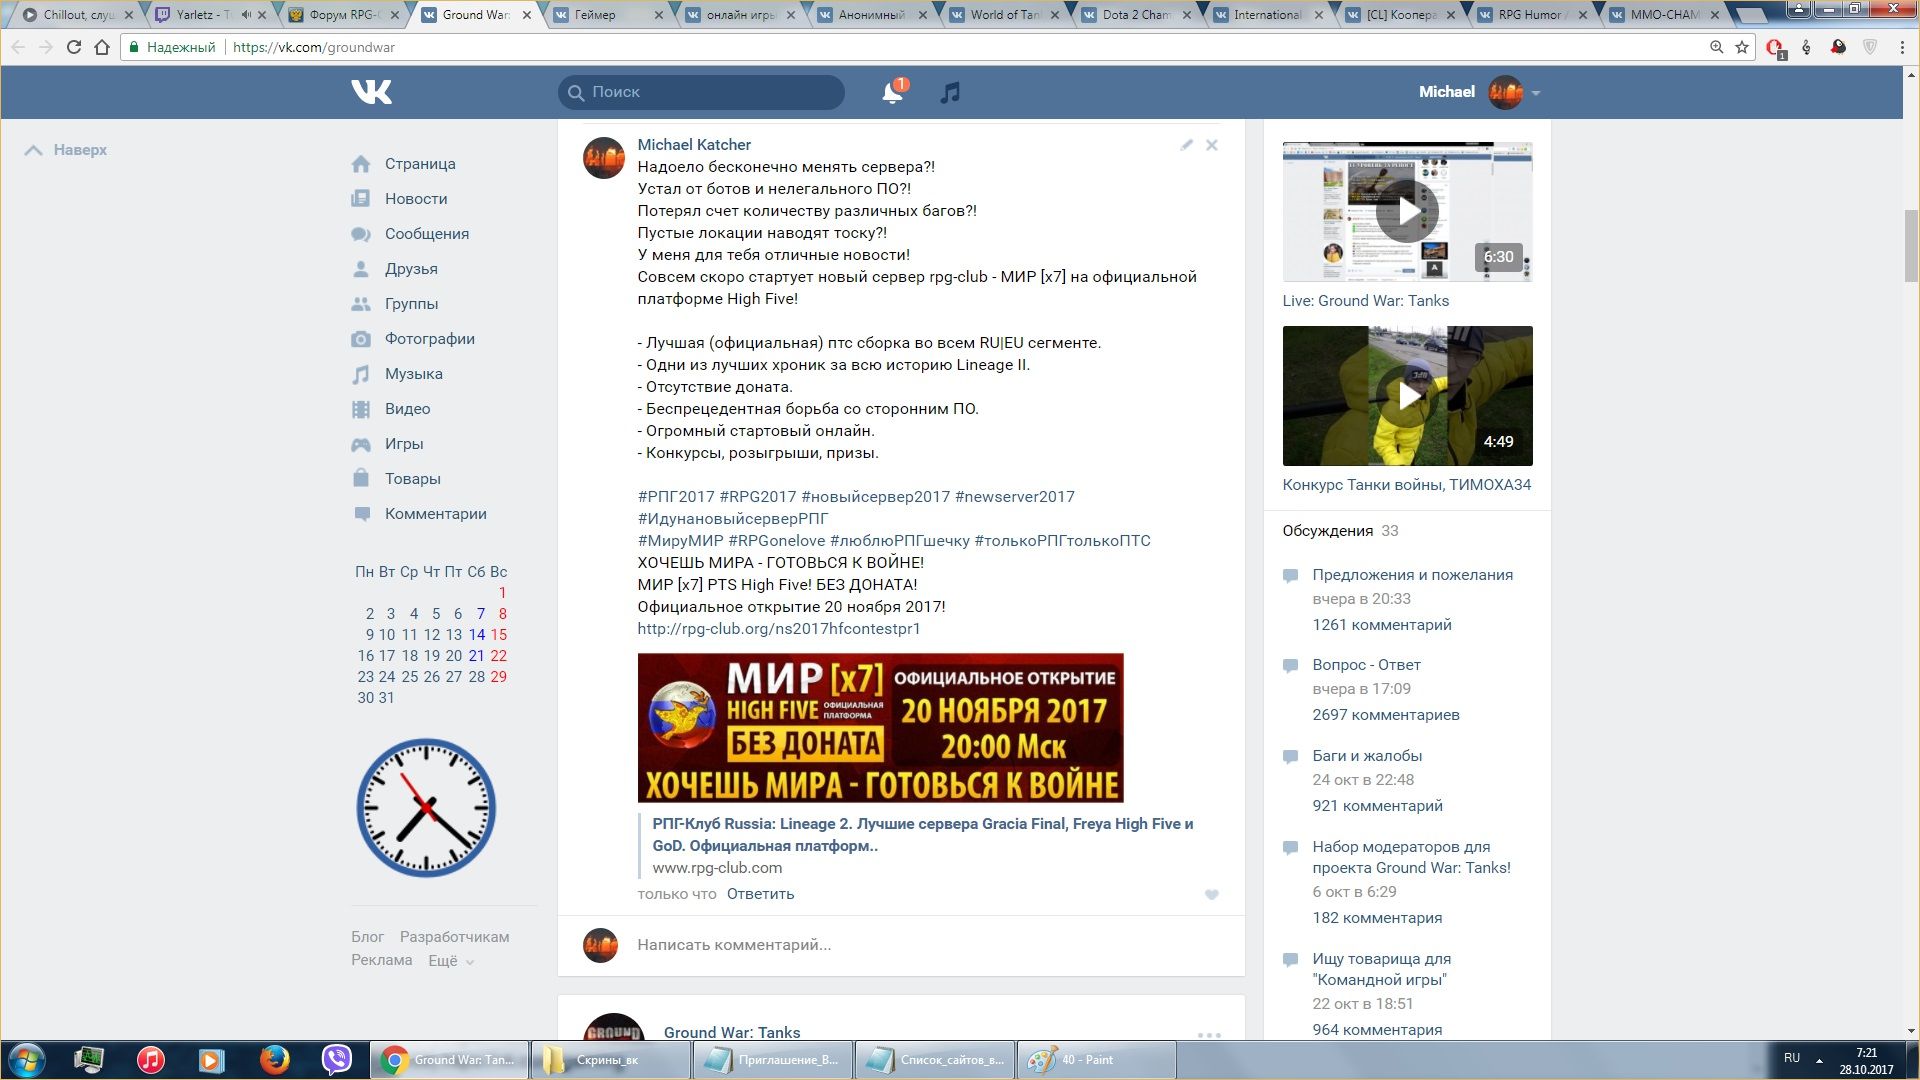Viewport: 1920px width, 1080px height.
Task: Switch to the Dota 2 browser tab
Action: click(1134, 15)
